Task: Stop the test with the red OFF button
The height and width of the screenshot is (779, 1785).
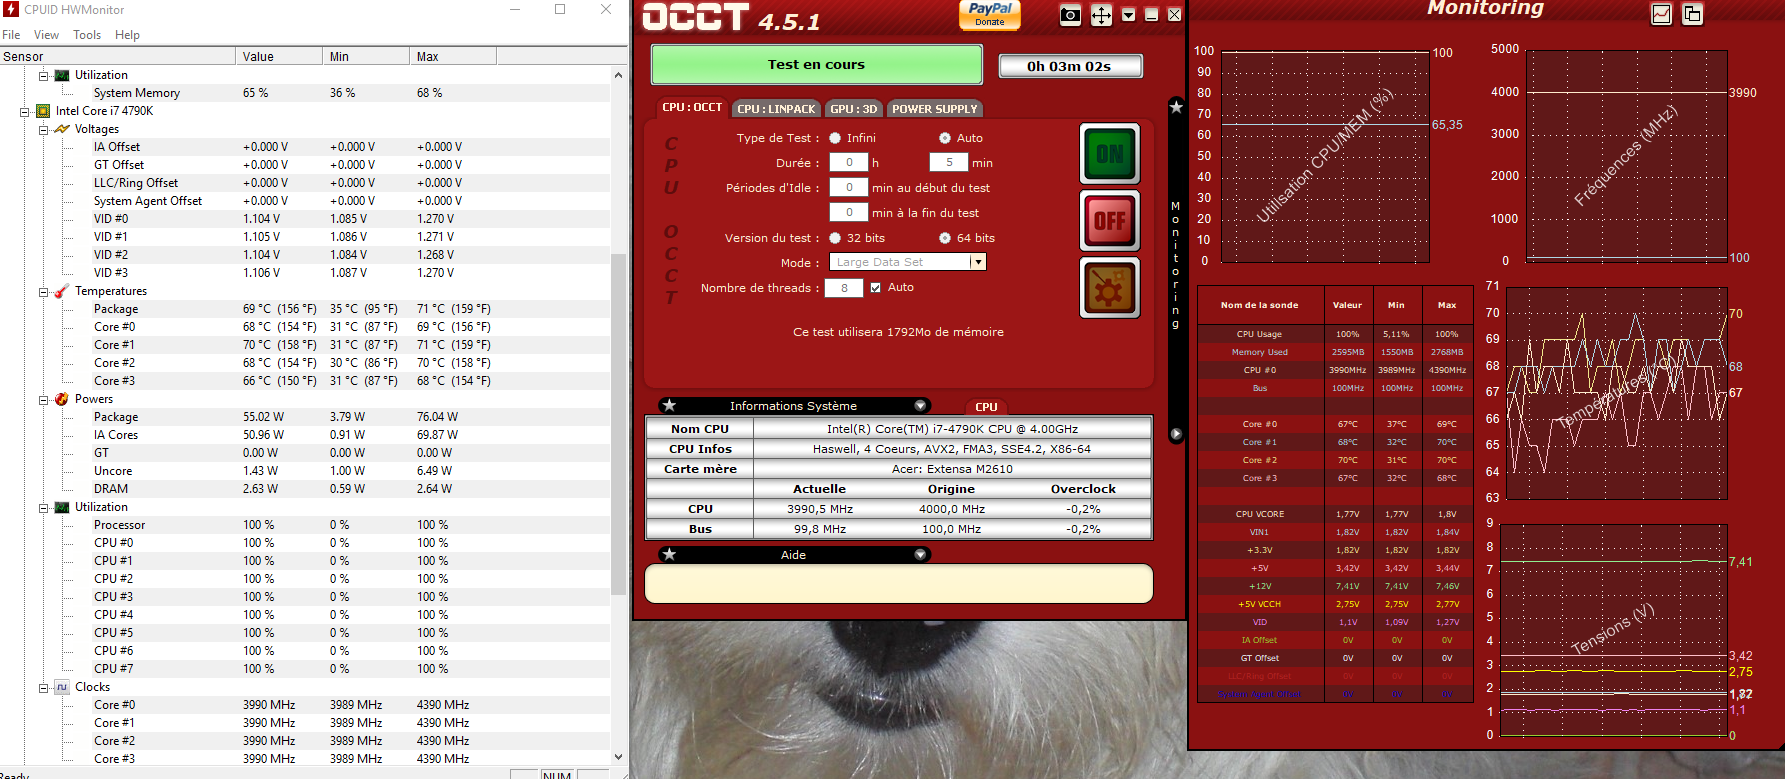Action: tap(1110, 220)
